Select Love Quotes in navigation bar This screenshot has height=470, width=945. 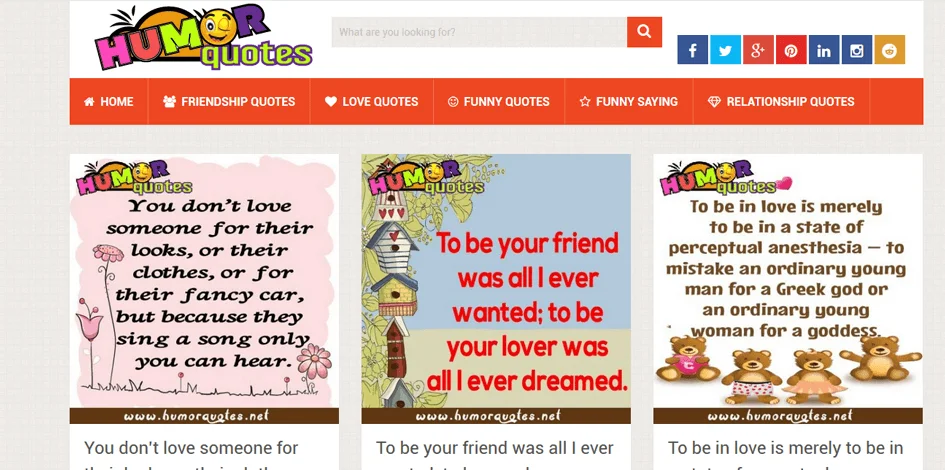point(372,101)
